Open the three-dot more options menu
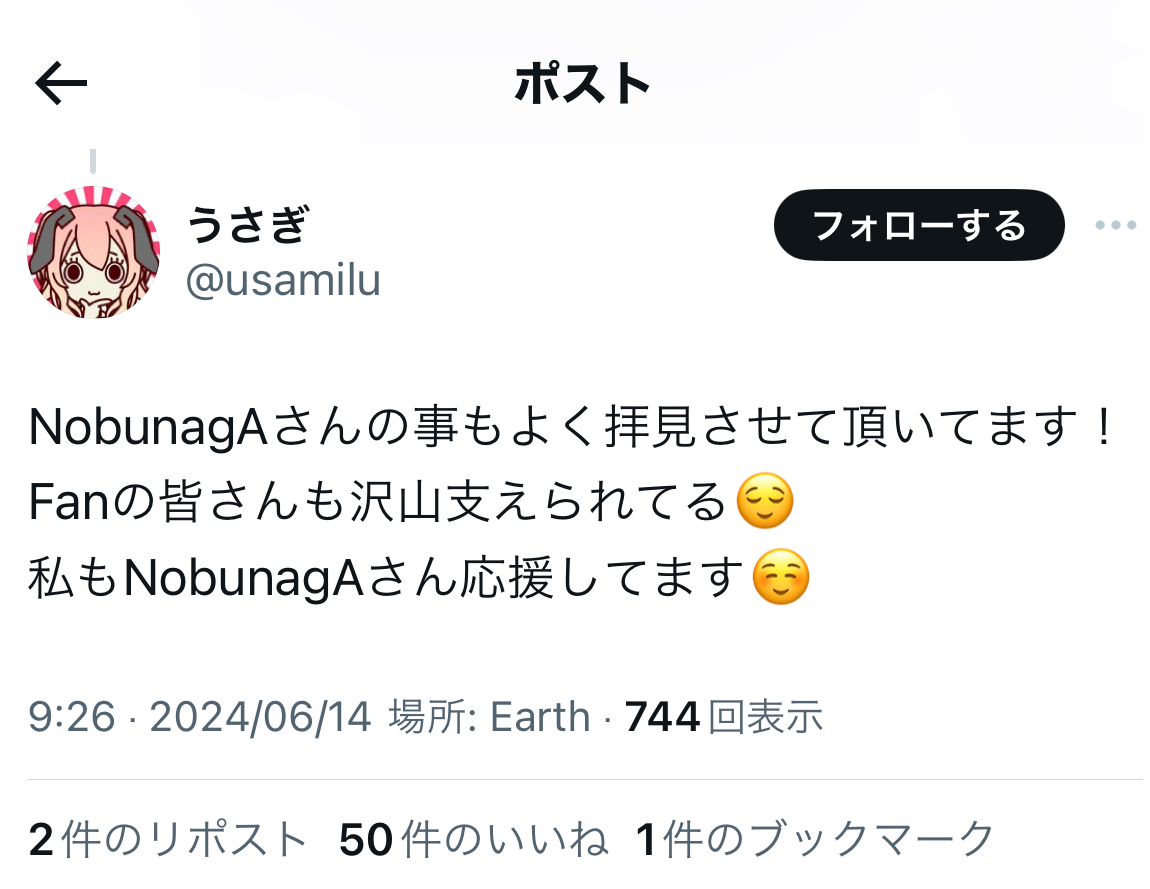The height and width of the screenshot is (889, 1150). coord(1116,225)
